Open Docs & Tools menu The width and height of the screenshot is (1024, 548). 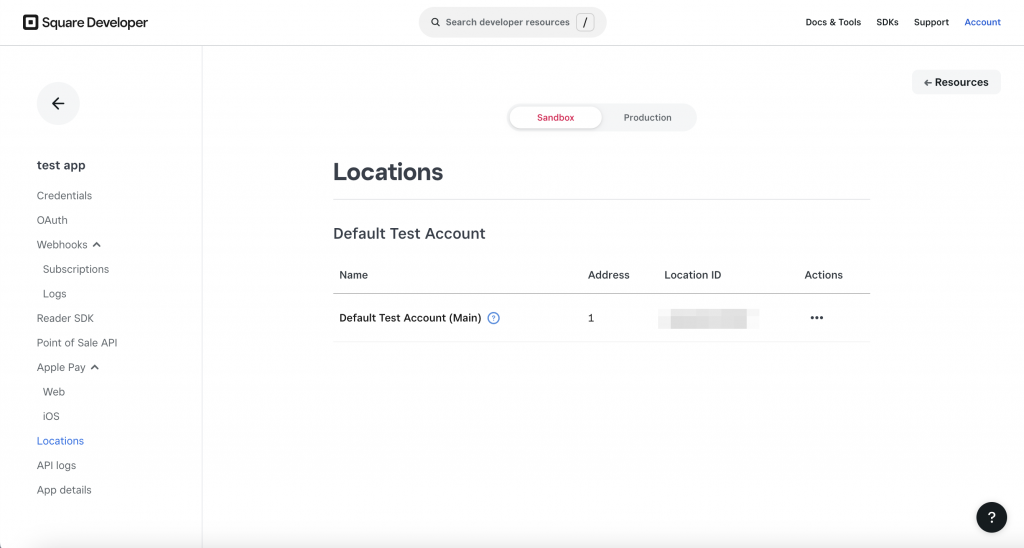tap(833, 22)
